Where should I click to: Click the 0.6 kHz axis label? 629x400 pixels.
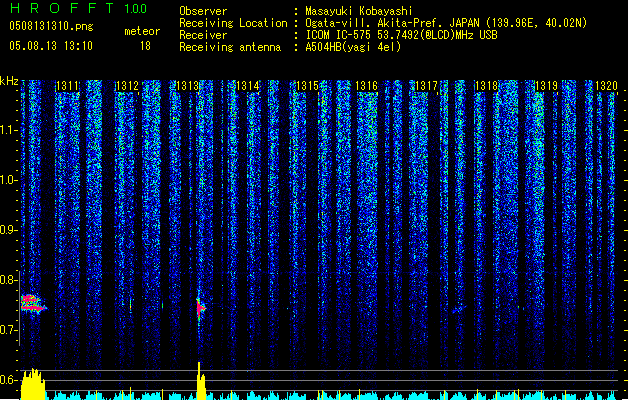coord(8,380)
